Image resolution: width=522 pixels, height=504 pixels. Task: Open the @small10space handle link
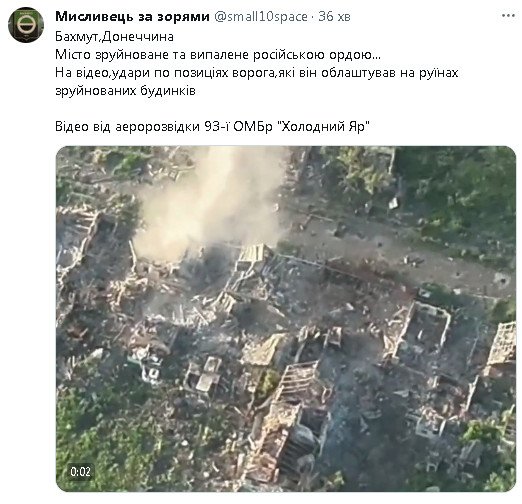tap(260, 16)
